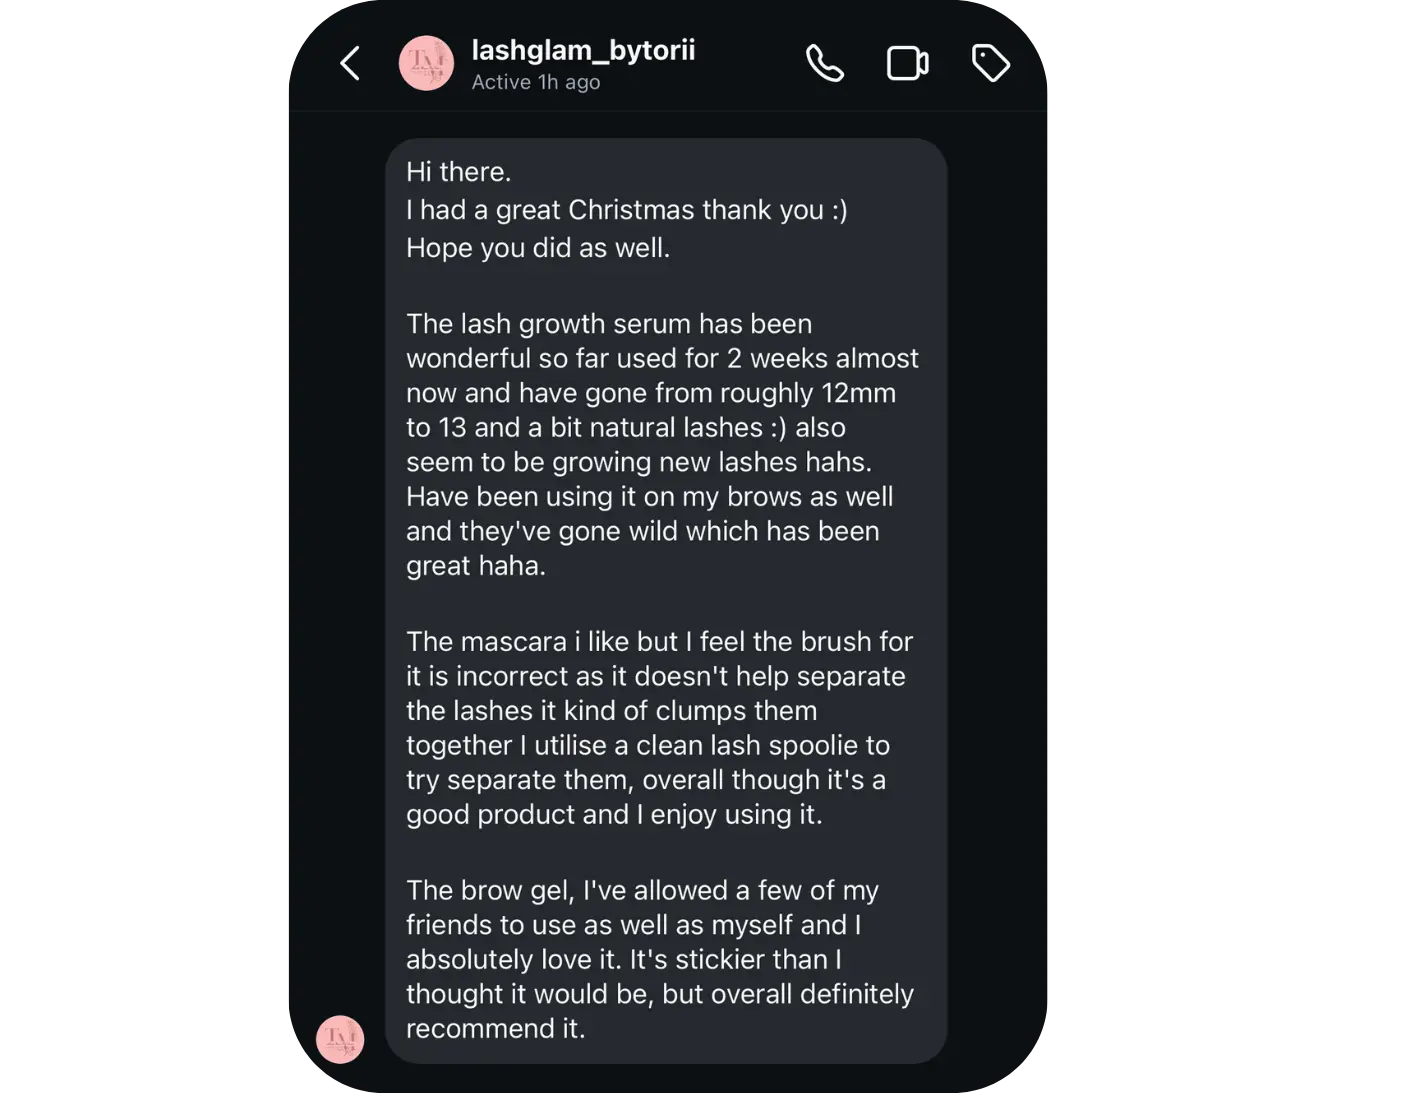Click the 'clean lash spoolie' line
Viewport: 1425px width, 1093px height.
[647, 745]
